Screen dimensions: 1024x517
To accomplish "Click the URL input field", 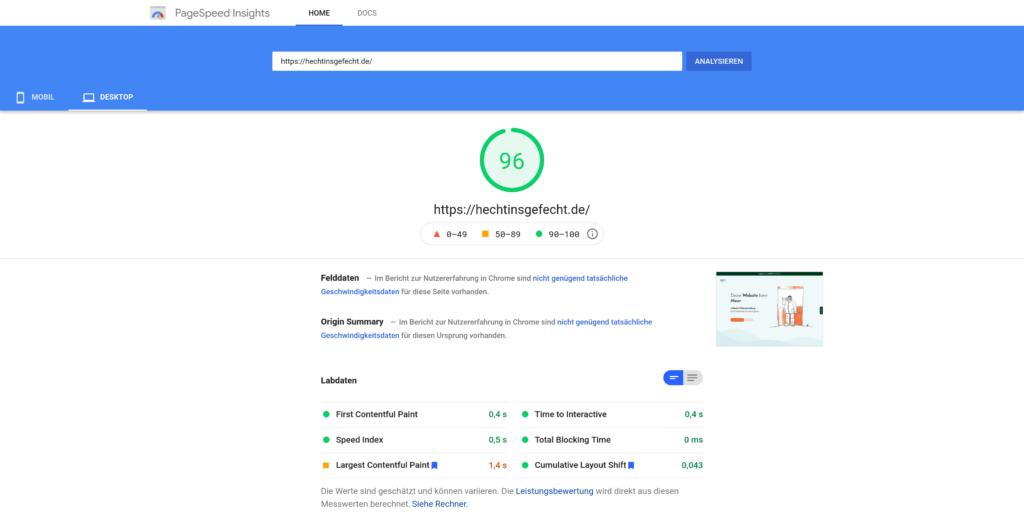I will click(x=477, y=61).
